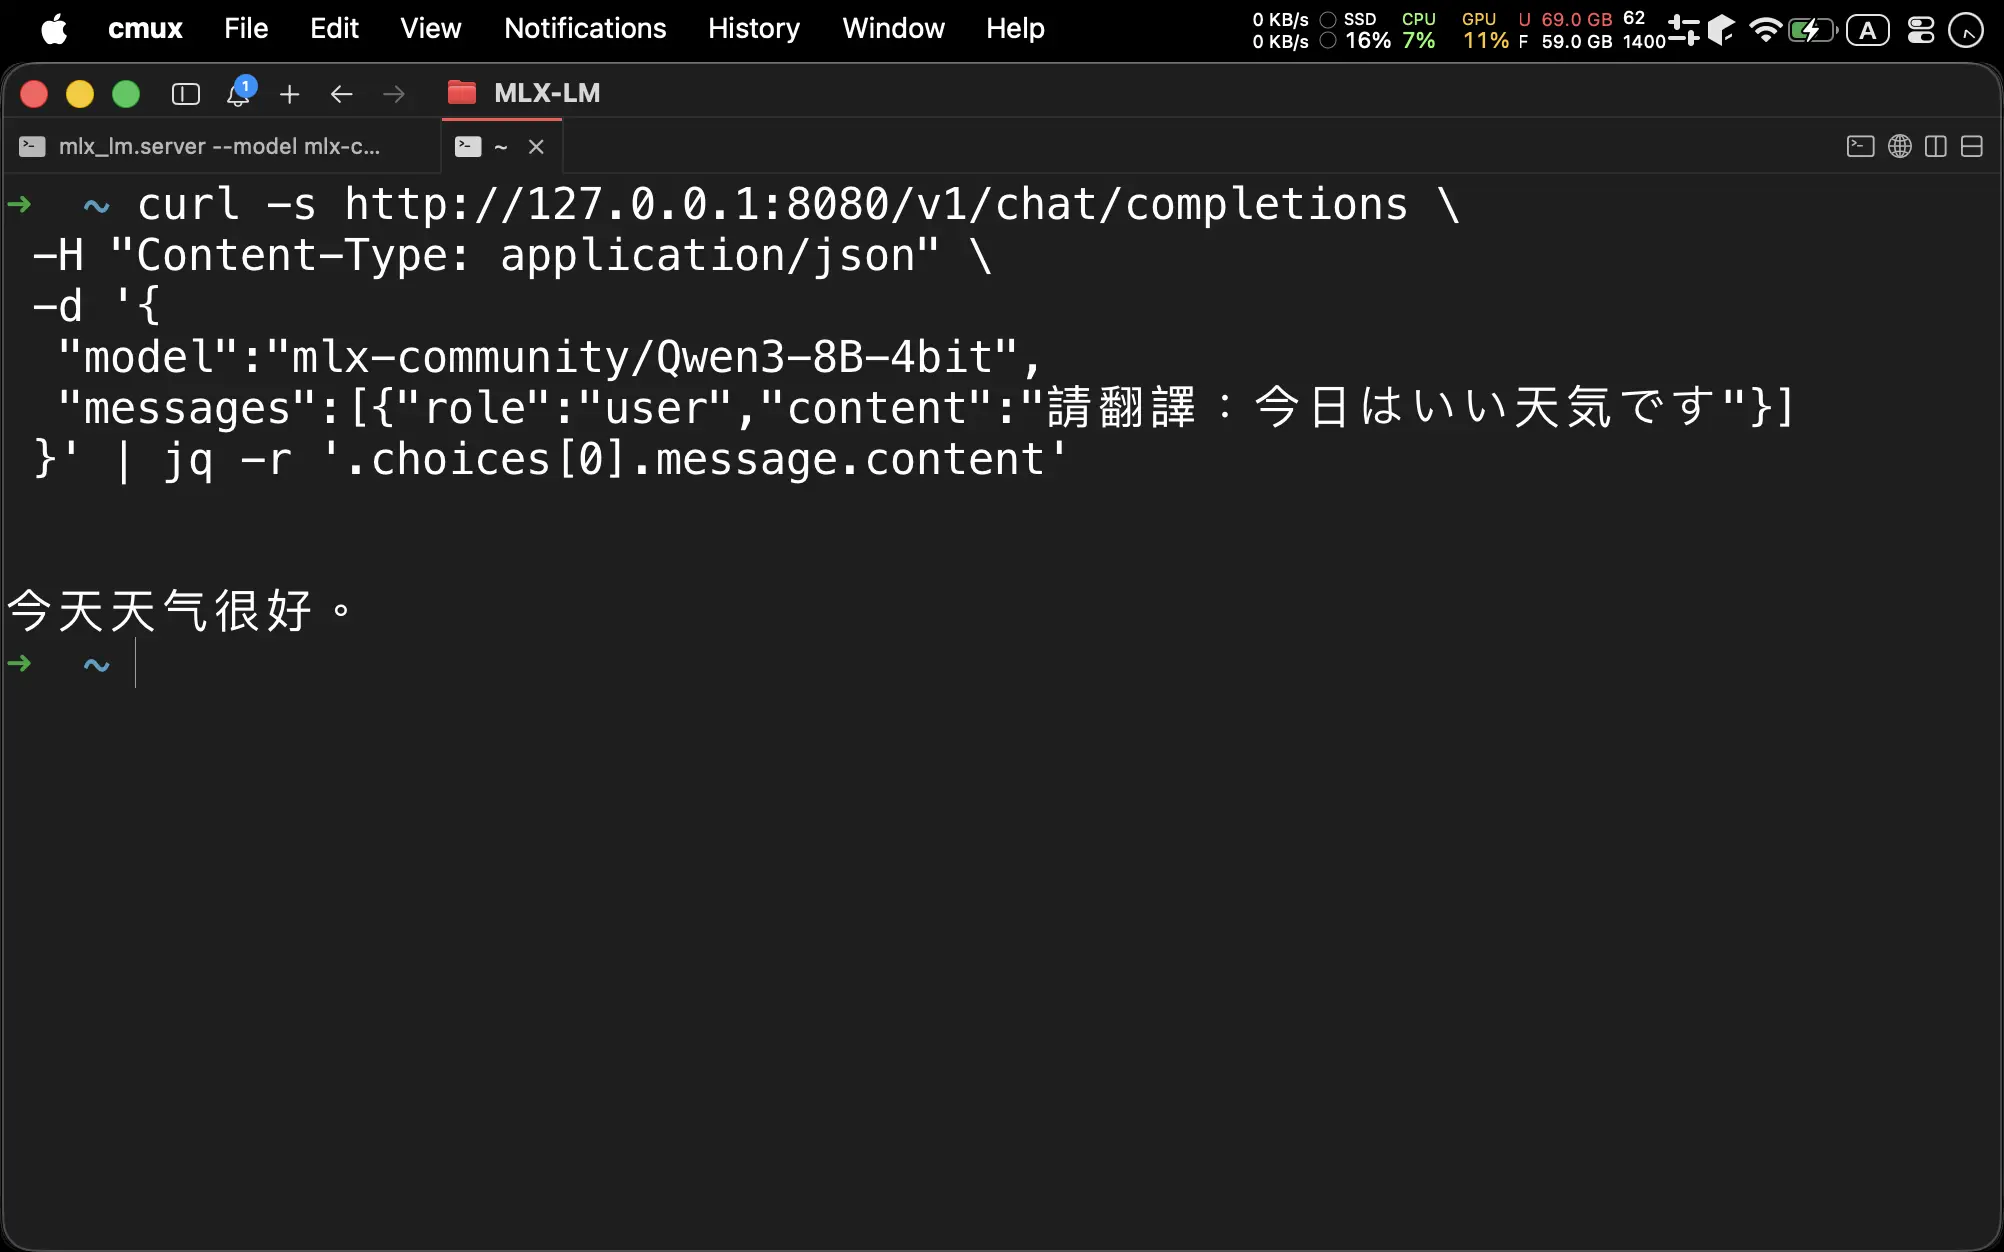Click the clock icon in menu bar
The width and height of the screenshot is (2004, 1252).
(1966, 30)
